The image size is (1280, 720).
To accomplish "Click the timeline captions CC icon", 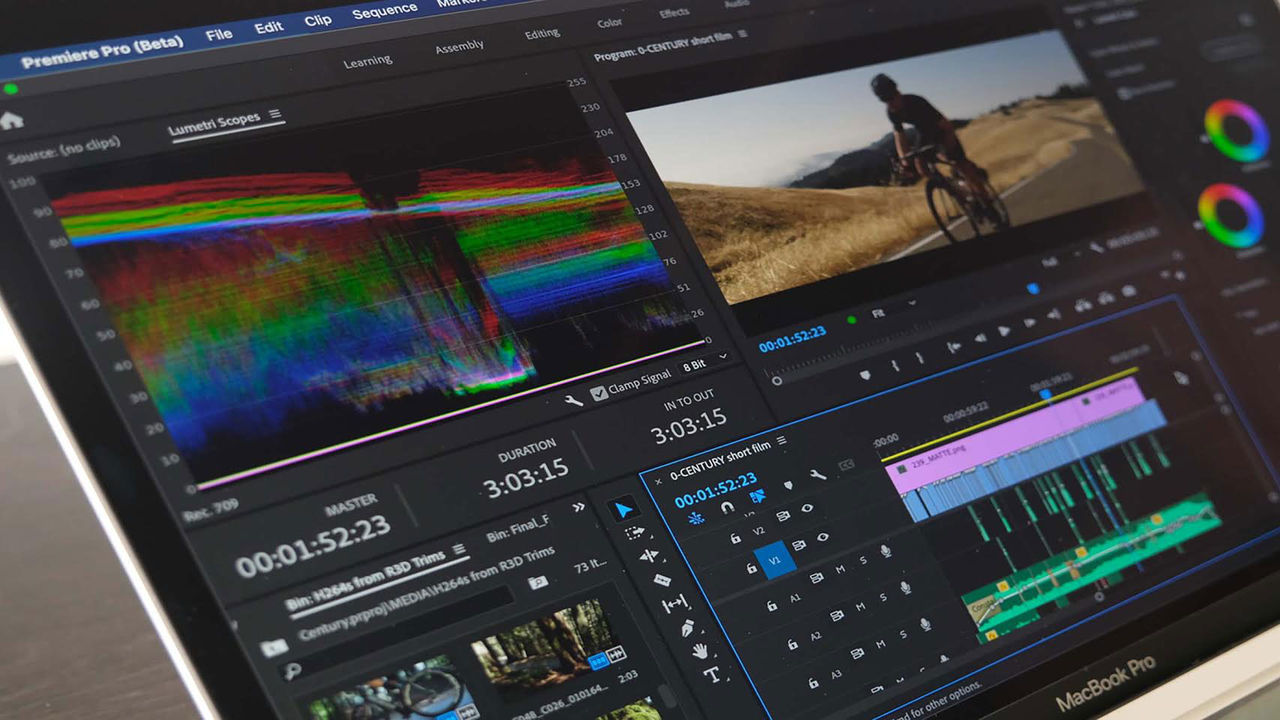I will [x=847, y=464].
